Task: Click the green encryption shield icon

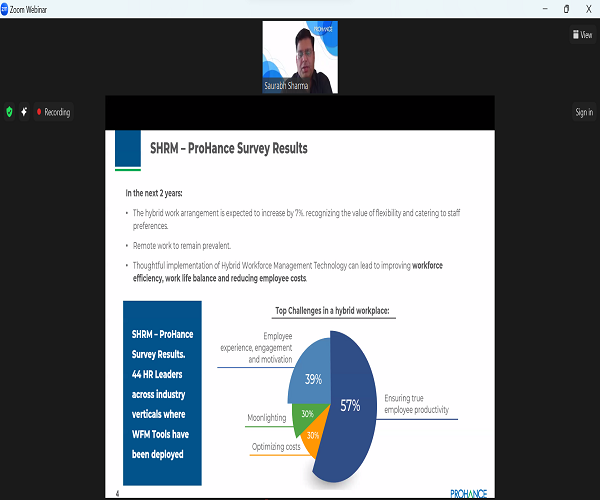Action: click(9, 112)
